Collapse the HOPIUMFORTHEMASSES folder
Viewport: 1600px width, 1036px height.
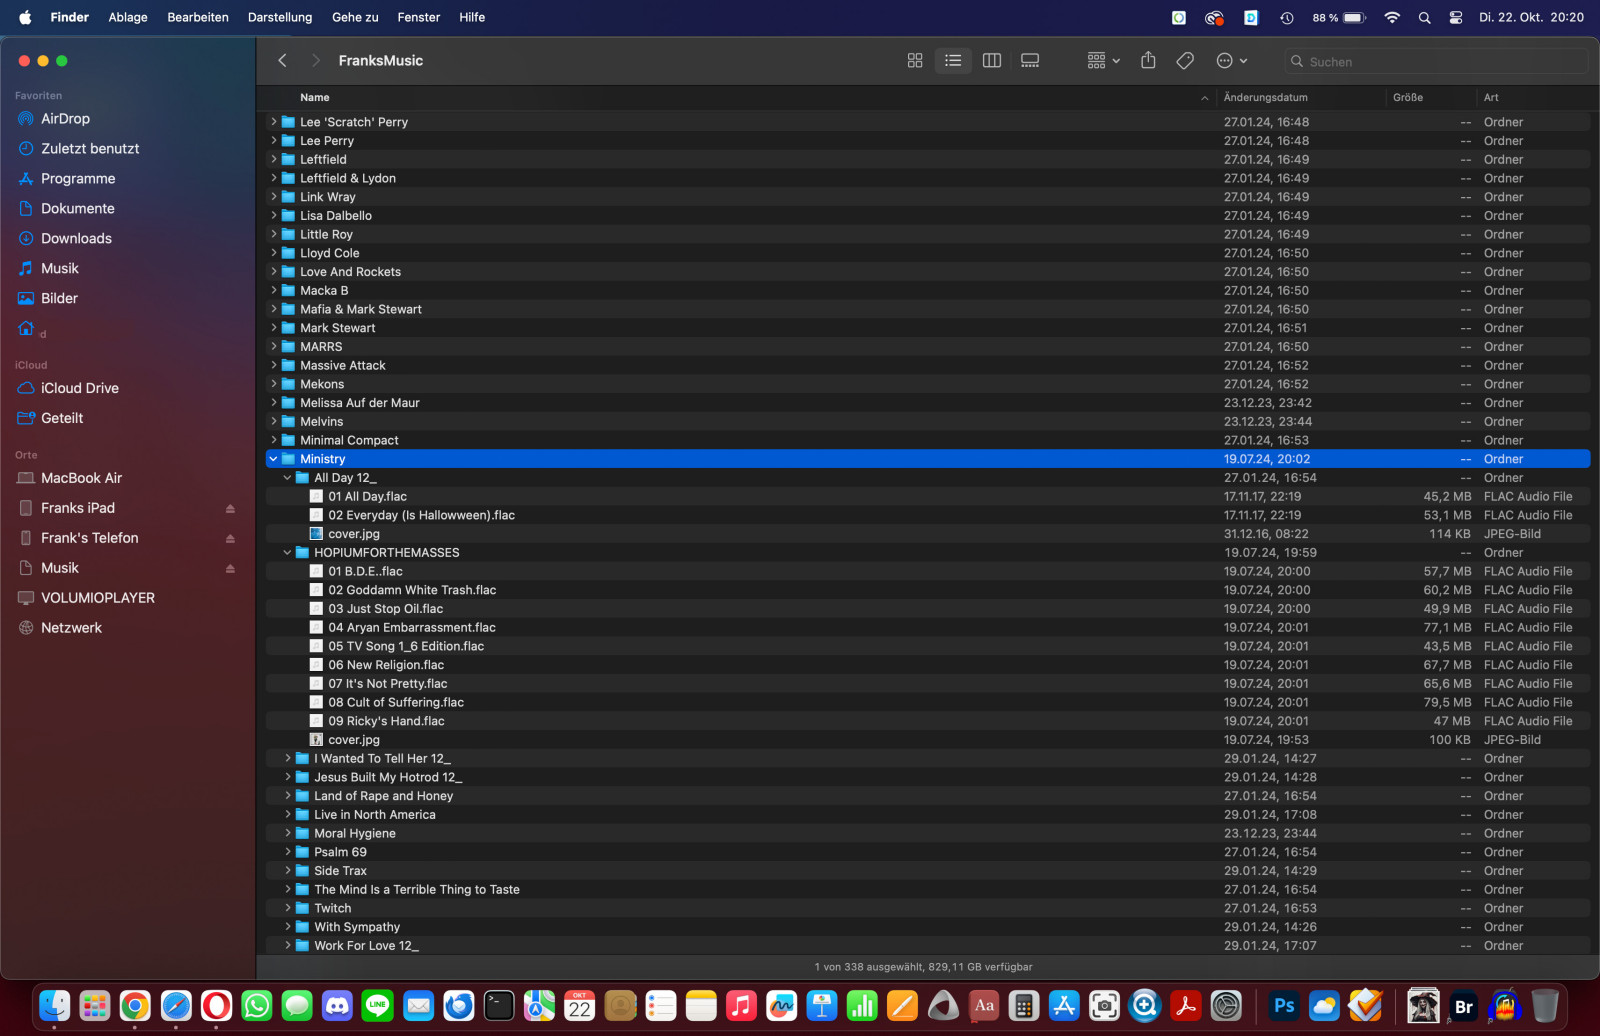point(287,553)
